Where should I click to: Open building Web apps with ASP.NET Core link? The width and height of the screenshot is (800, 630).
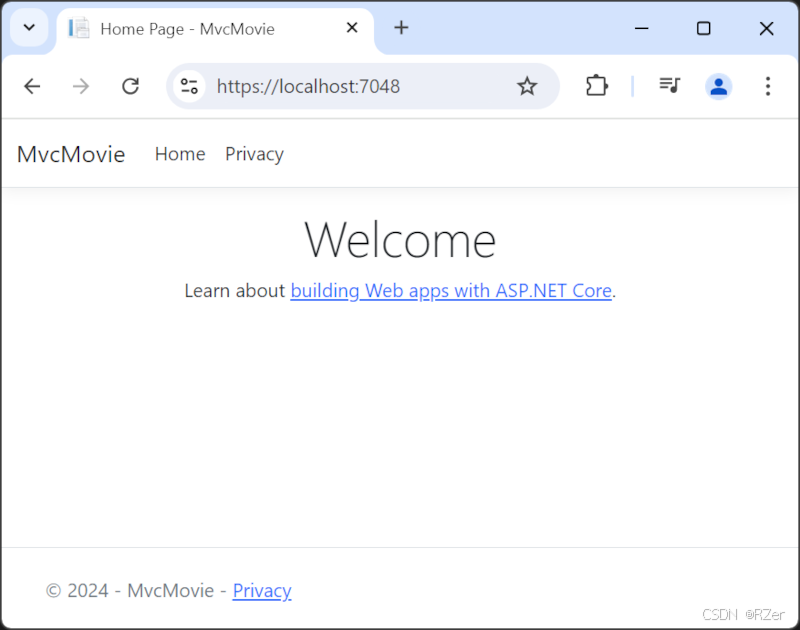pyautogui.click(x=451, y=291)
